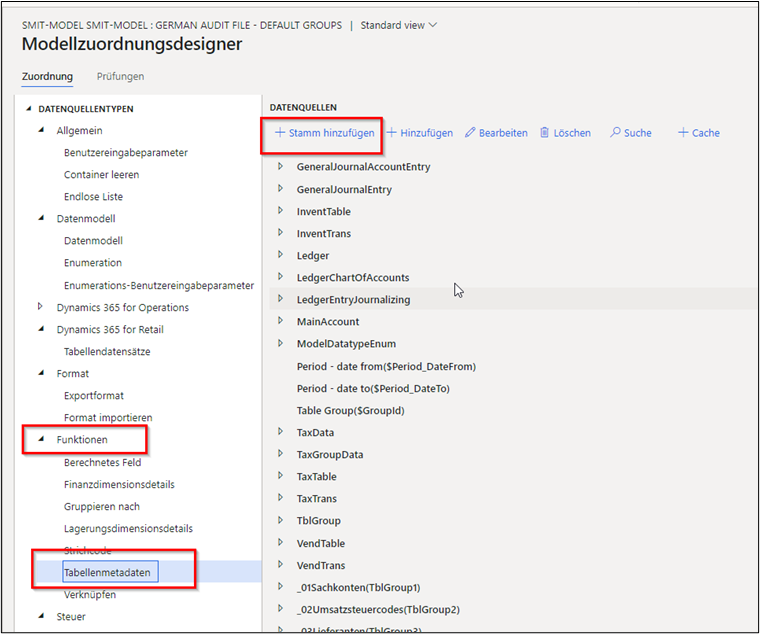Expand the InventTable data source
The image size is (760, 634).
(280, 210)
